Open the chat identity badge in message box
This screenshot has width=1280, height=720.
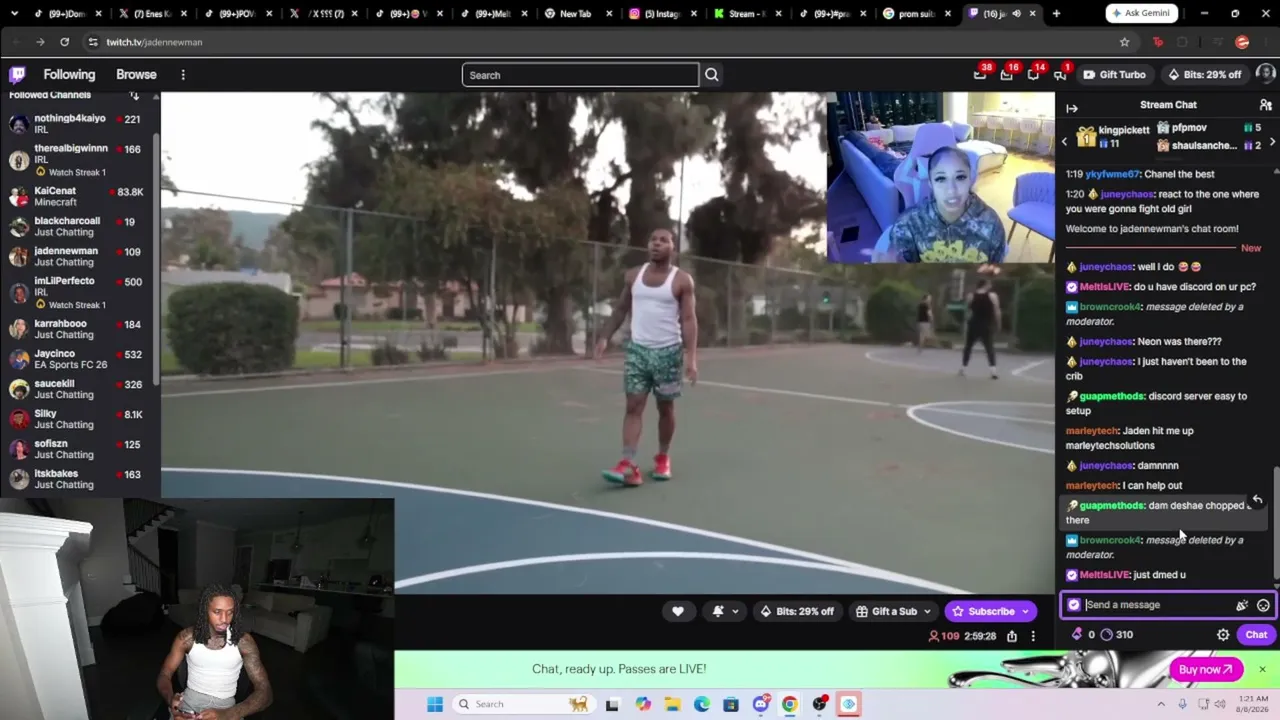(x=1074, y=605)
